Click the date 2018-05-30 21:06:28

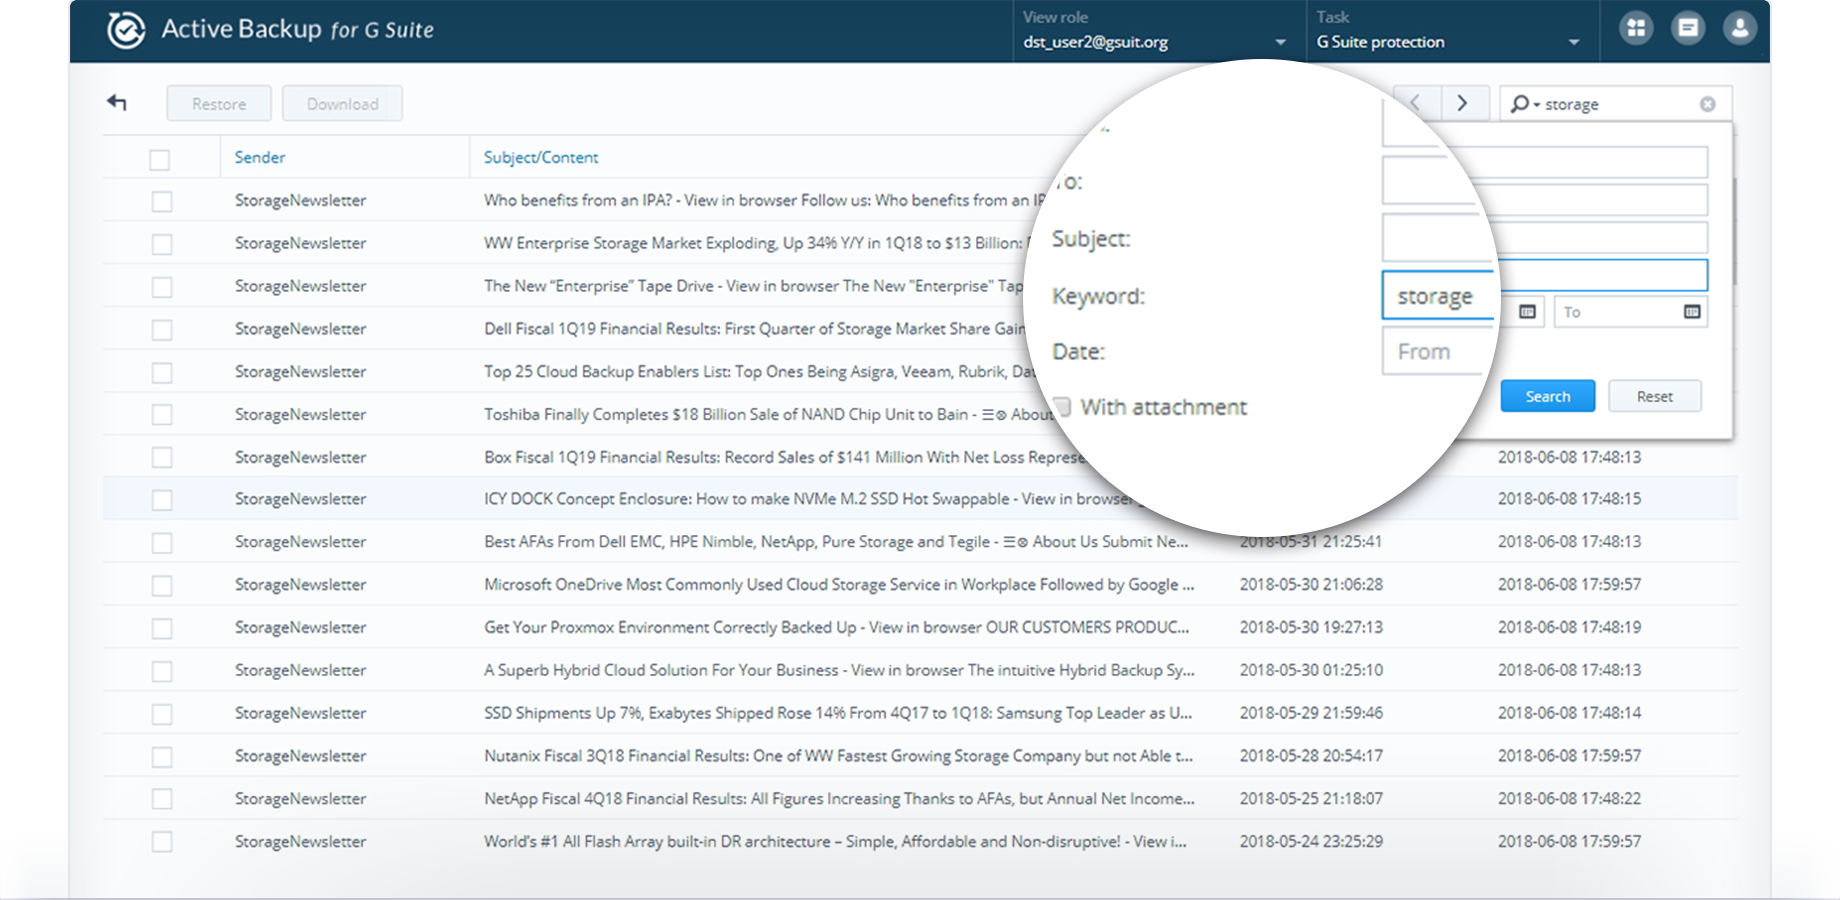click(1311, 584)
